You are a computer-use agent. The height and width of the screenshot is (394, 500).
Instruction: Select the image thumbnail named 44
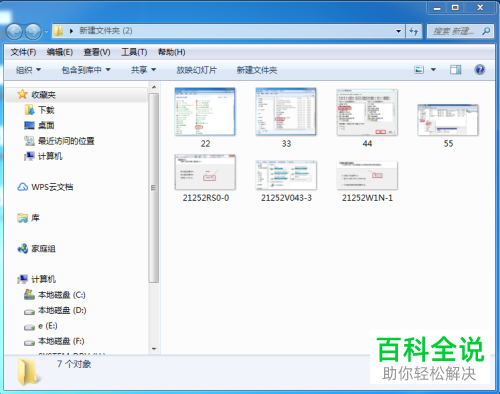tap(367, 113)
